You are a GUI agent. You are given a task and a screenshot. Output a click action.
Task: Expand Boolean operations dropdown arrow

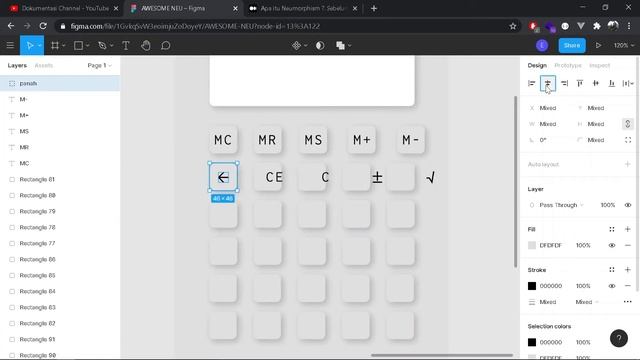coord(350,46)
